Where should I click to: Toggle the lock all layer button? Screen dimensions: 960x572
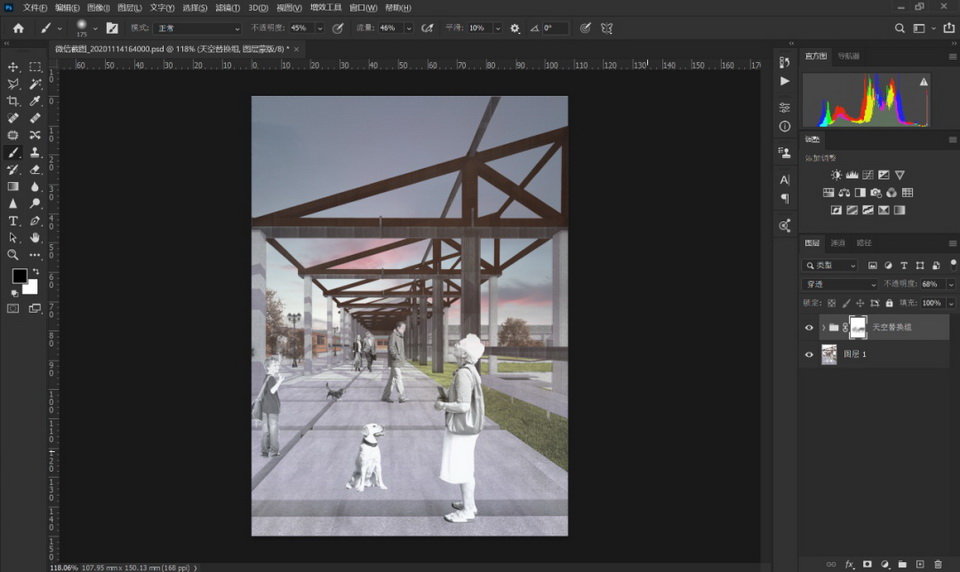tap(890, 302)
